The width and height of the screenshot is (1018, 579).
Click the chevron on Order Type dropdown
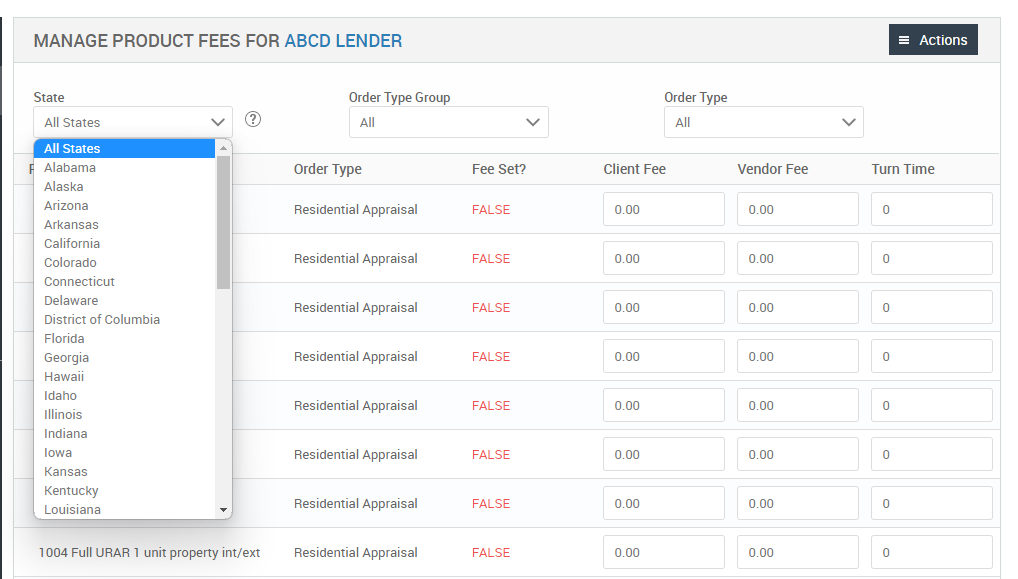point(848,121)
